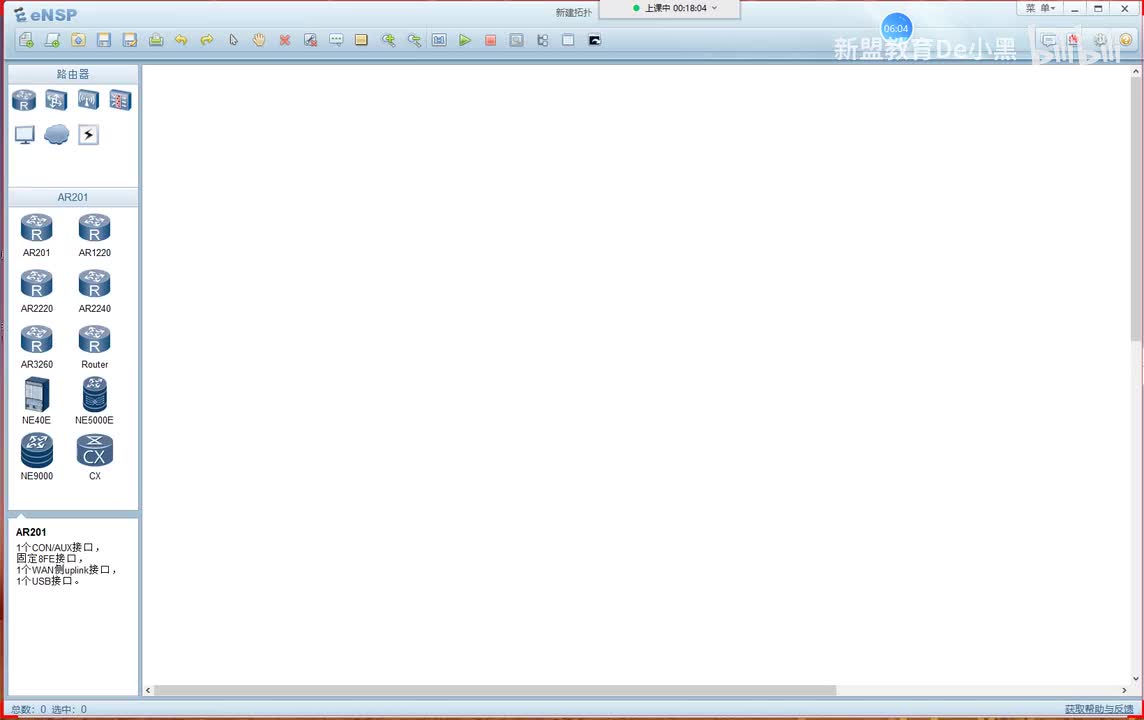Click the data capture toolbar icon

coord(517,40)
